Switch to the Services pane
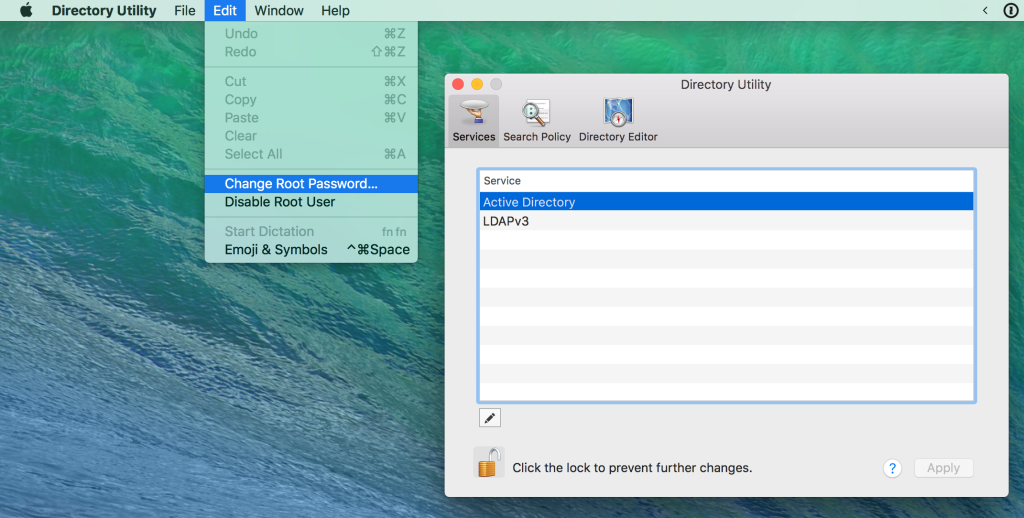This screenshot has height=518, width=1024. pos(473,120)
